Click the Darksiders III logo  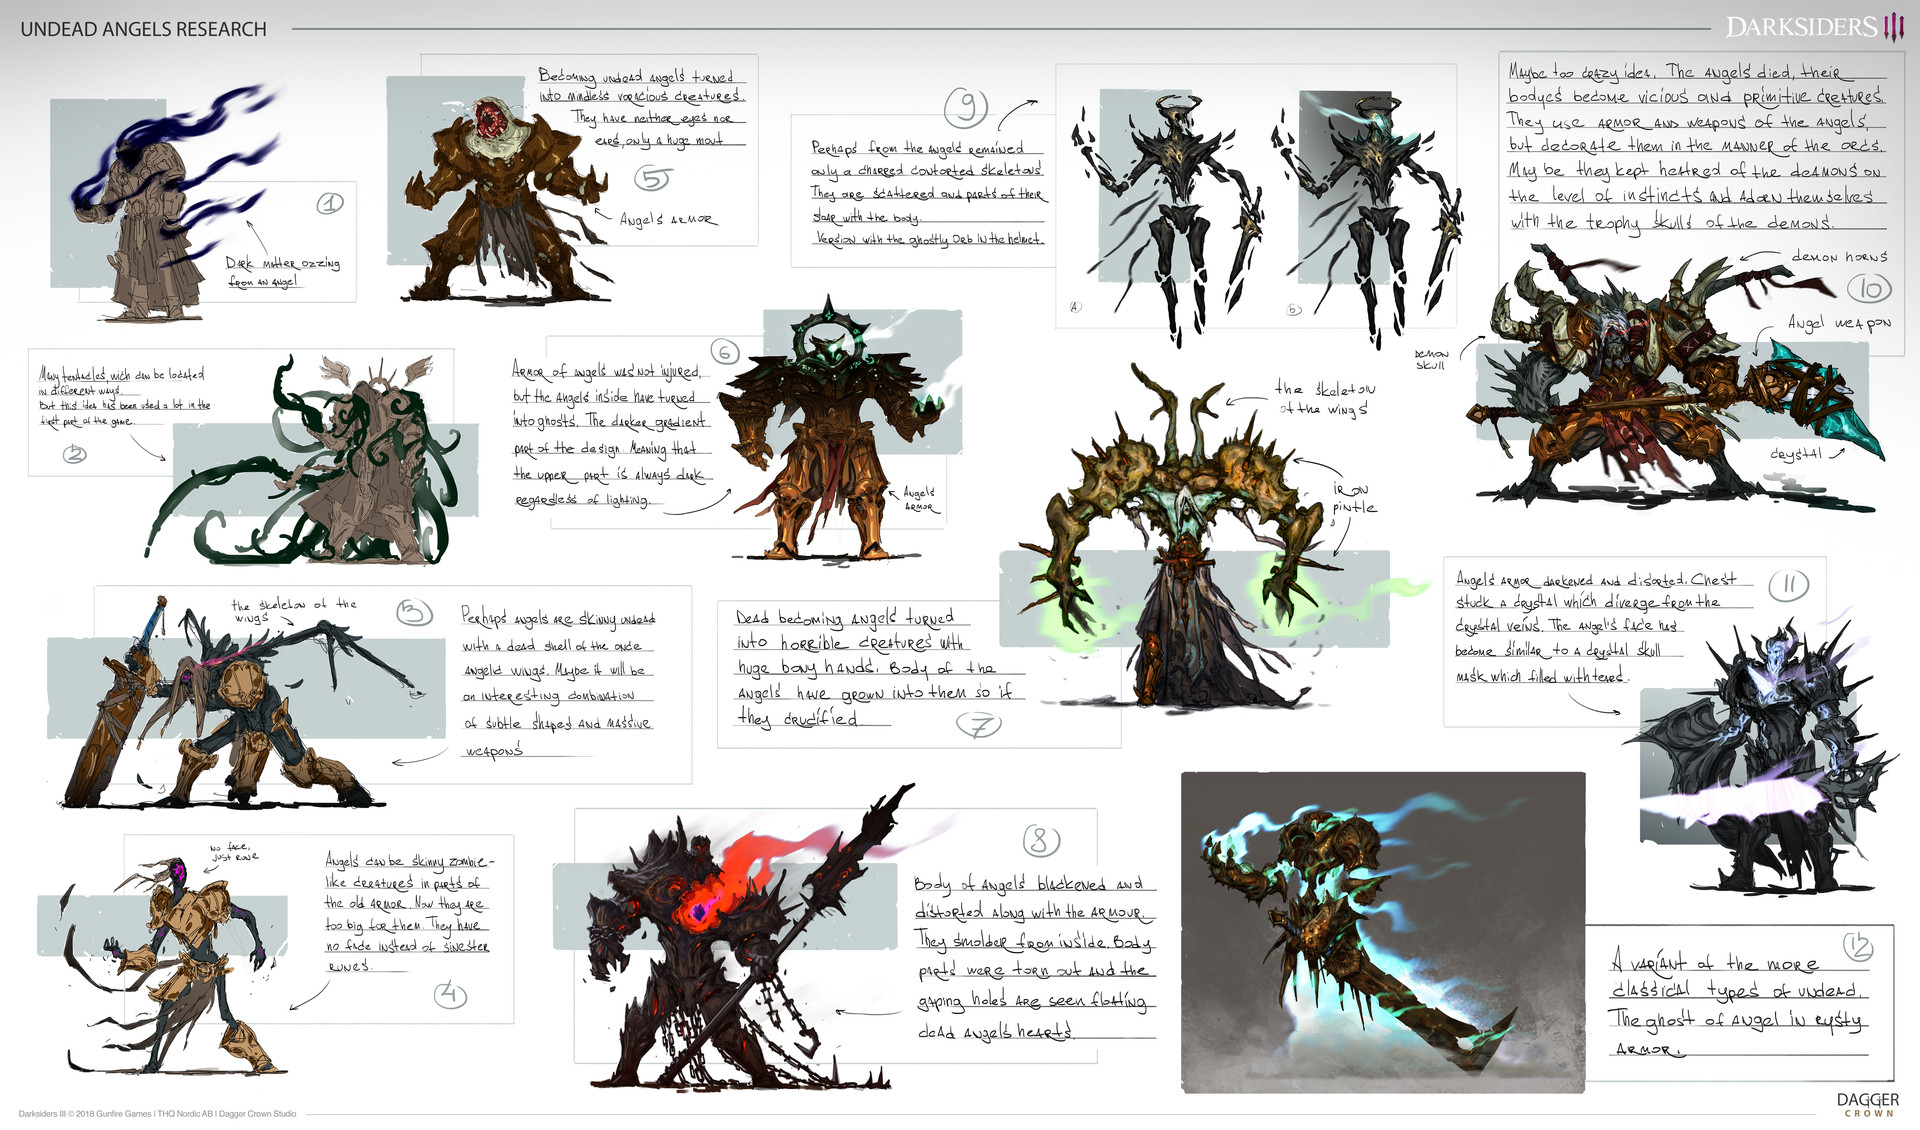tap(1813, 27)
